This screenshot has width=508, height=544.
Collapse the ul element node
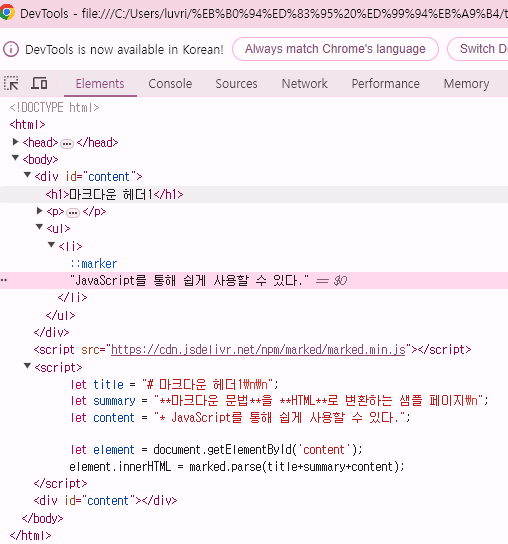[x=39, y=227]
